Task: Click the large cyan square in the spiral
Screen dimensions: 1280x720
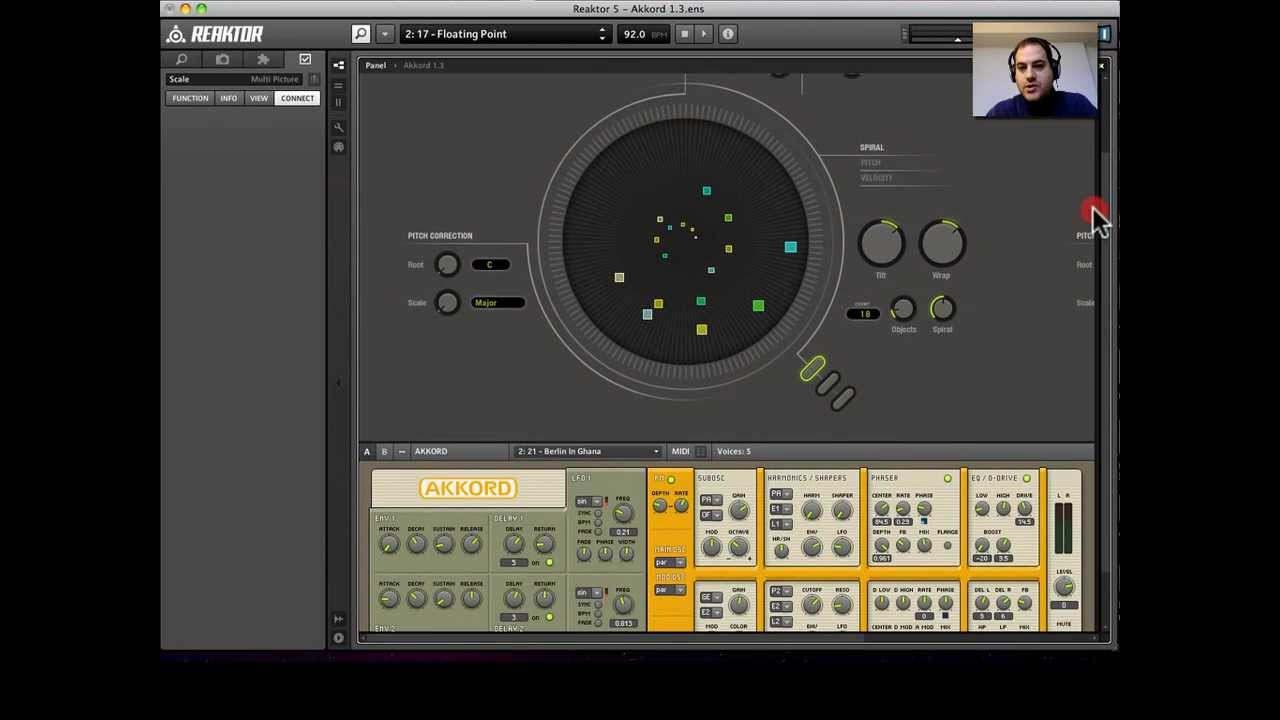Action: coord(790,247)
